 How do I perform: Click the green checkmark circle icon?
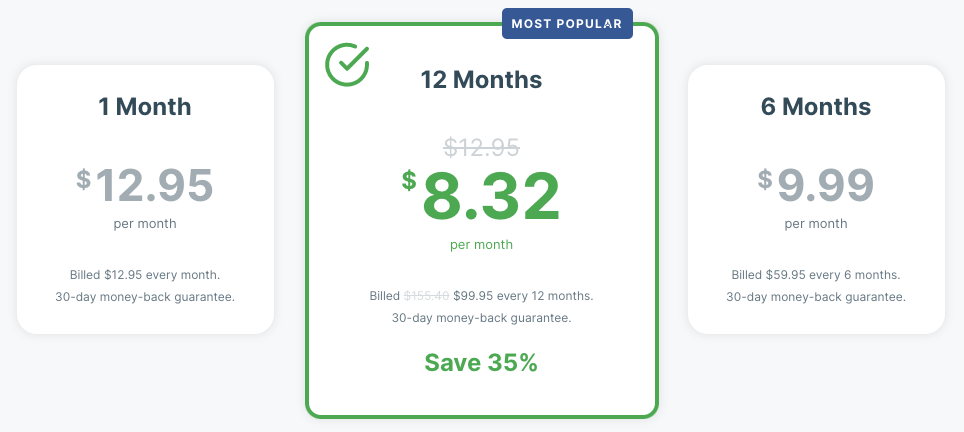pos(347,64)
